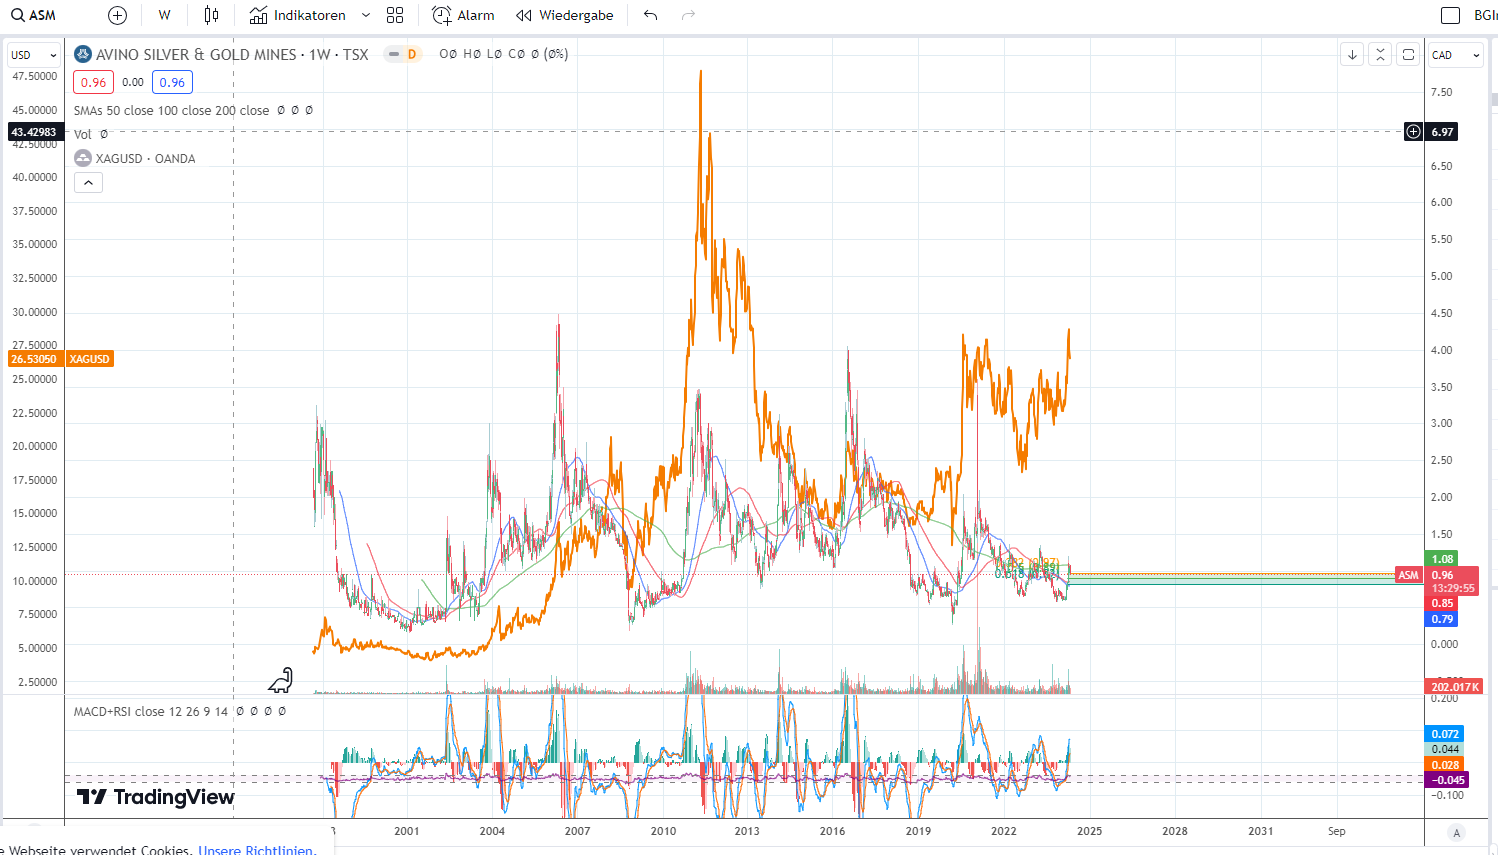Collapse the chart legend with the chevron
The height and width of the screenshot is (855, 1498).
tap(88, 183)
